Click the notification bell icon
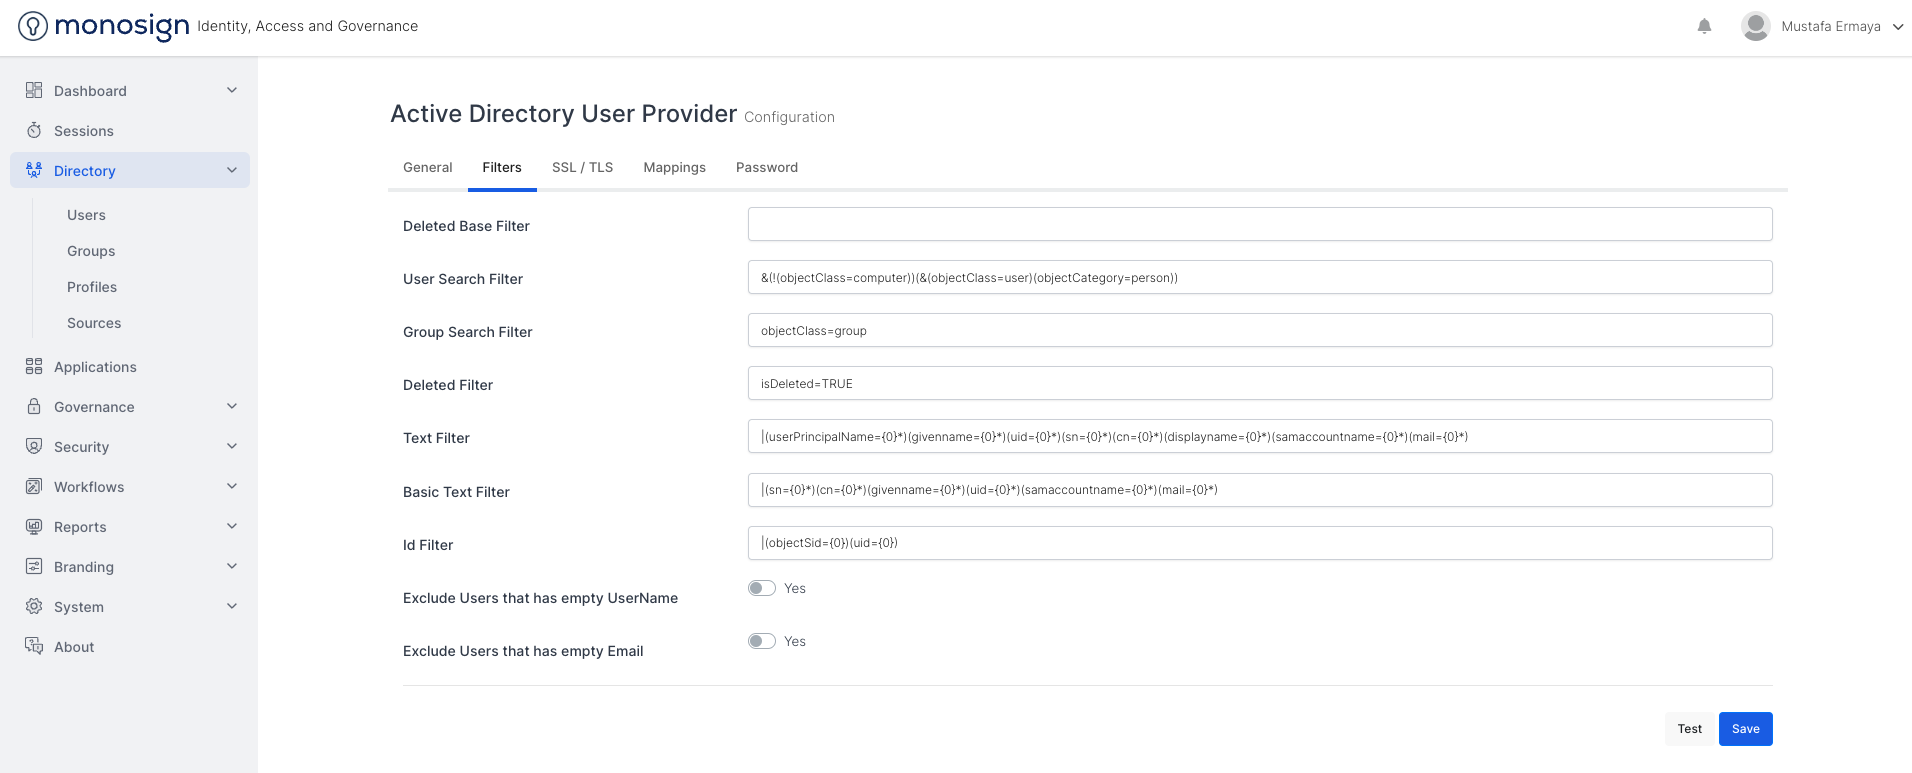The width and height of the screenshot is (1912, 773). point(1704,26)
